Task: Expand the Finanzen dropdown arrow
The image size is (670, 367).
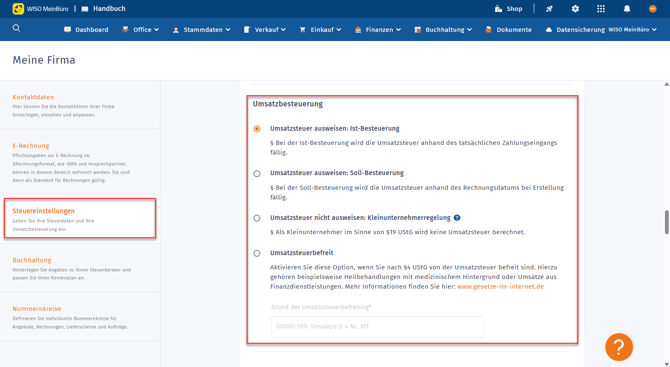Action: tap(398, 29)
